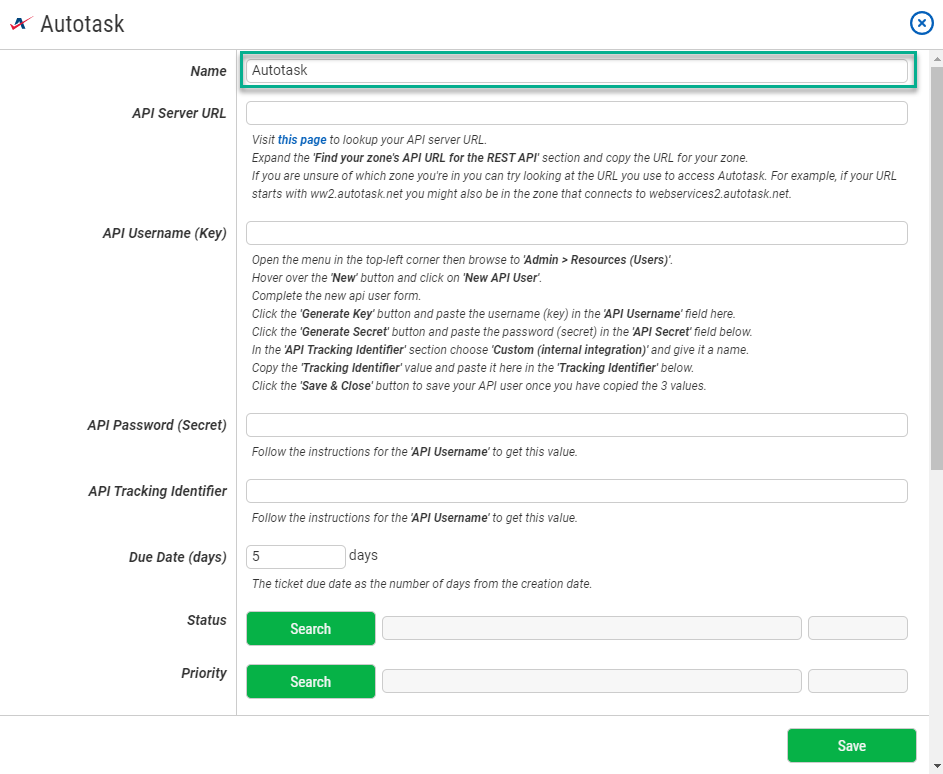Focus the API Tracking Identifier field

576,491
